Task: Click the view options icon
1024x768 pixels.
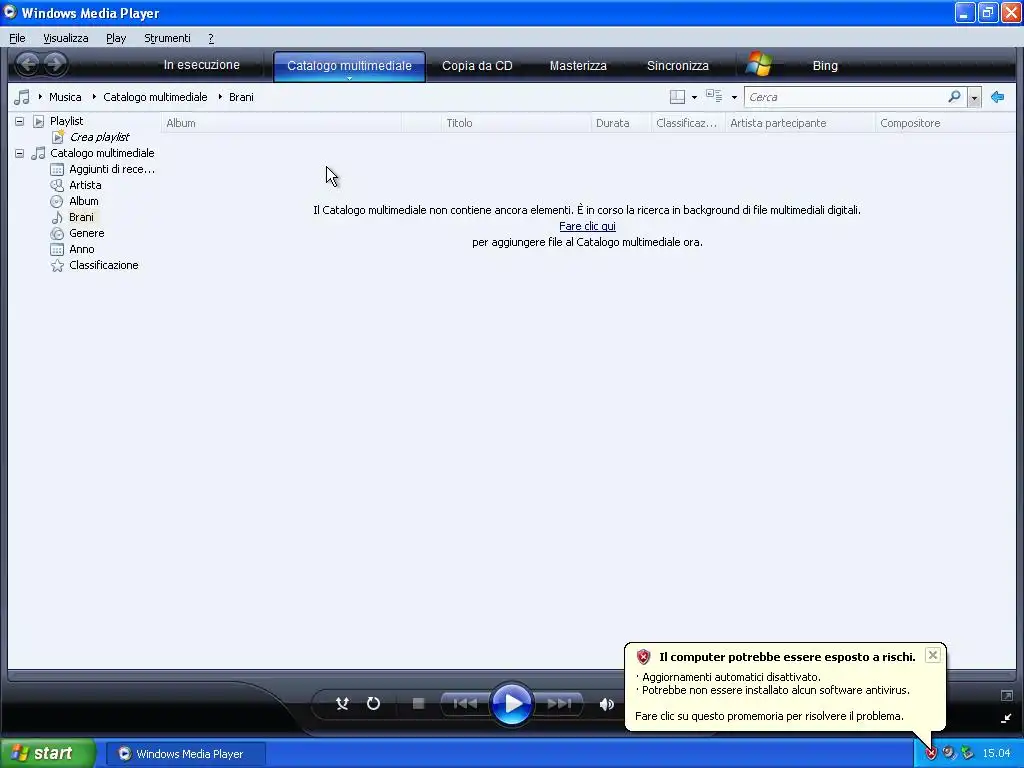Action: [714, 97]
